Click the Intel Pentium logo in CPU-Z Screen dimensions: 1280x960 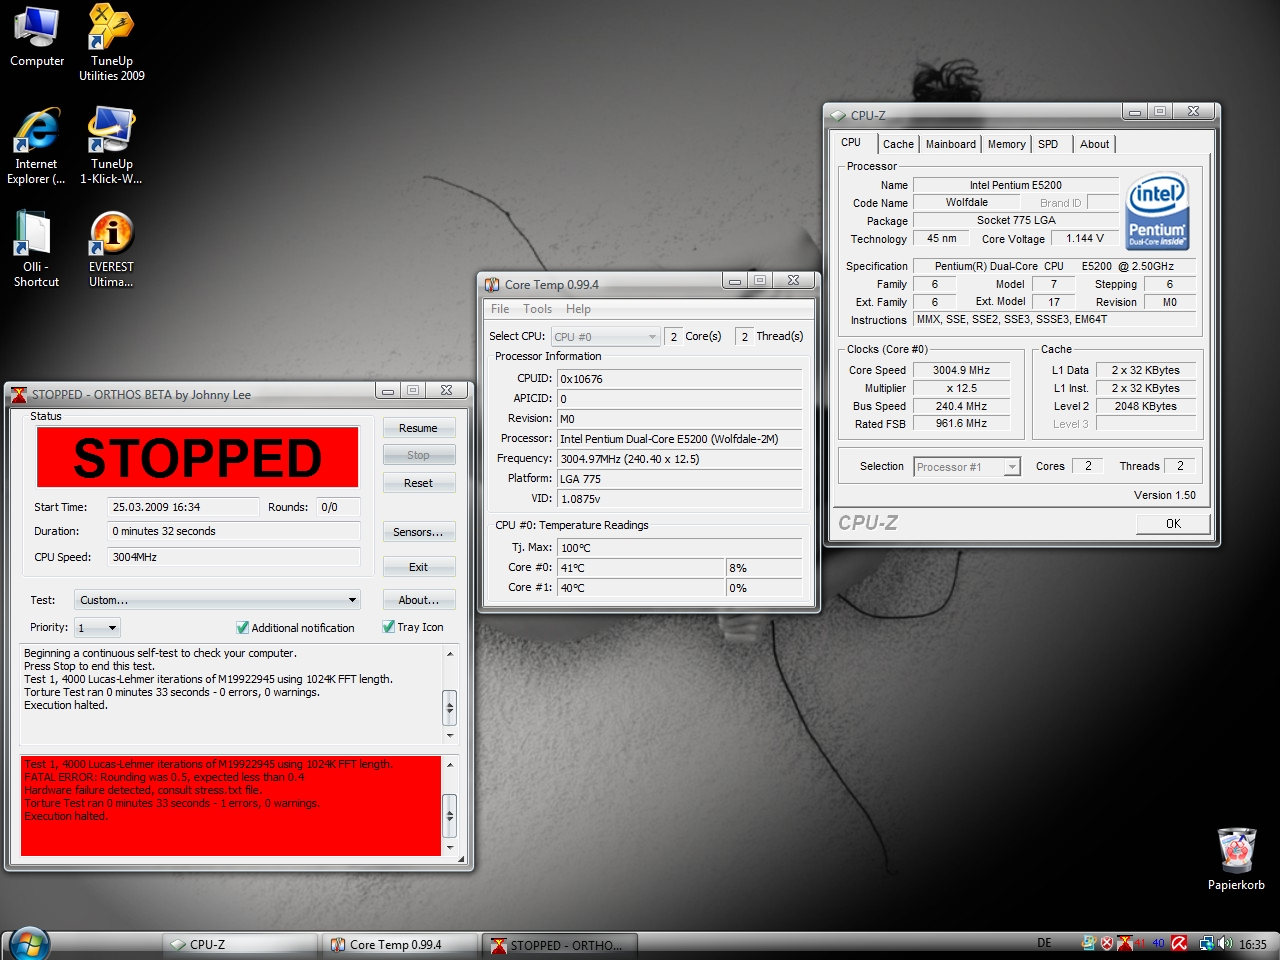[1157, 212]
